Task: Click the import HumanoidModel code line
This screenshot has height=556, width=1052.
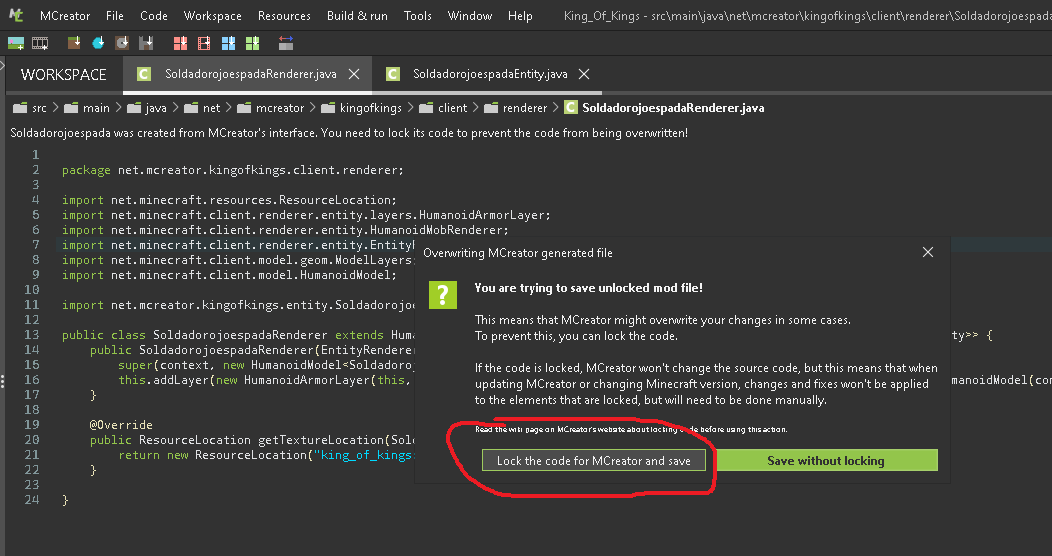Action: point(229,275)
